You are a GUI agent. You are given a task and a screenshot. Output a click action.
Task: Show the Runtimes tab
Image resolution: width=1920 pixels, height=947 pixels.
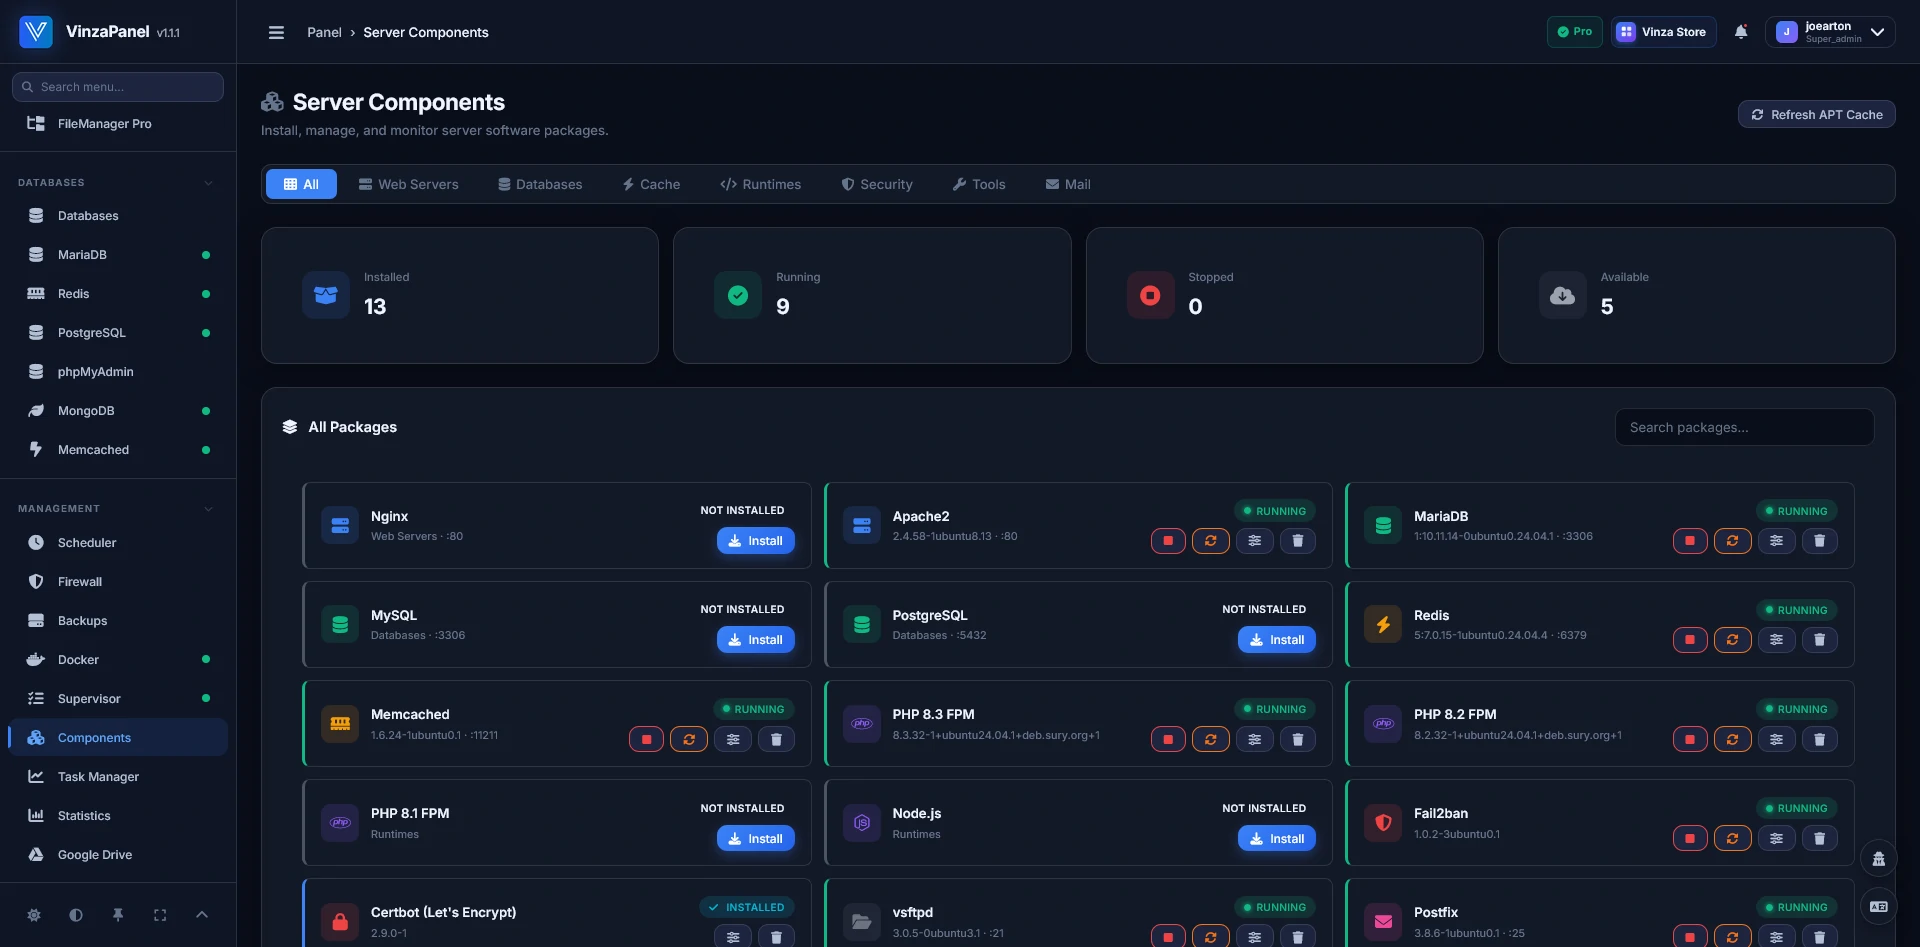point(760,184)
